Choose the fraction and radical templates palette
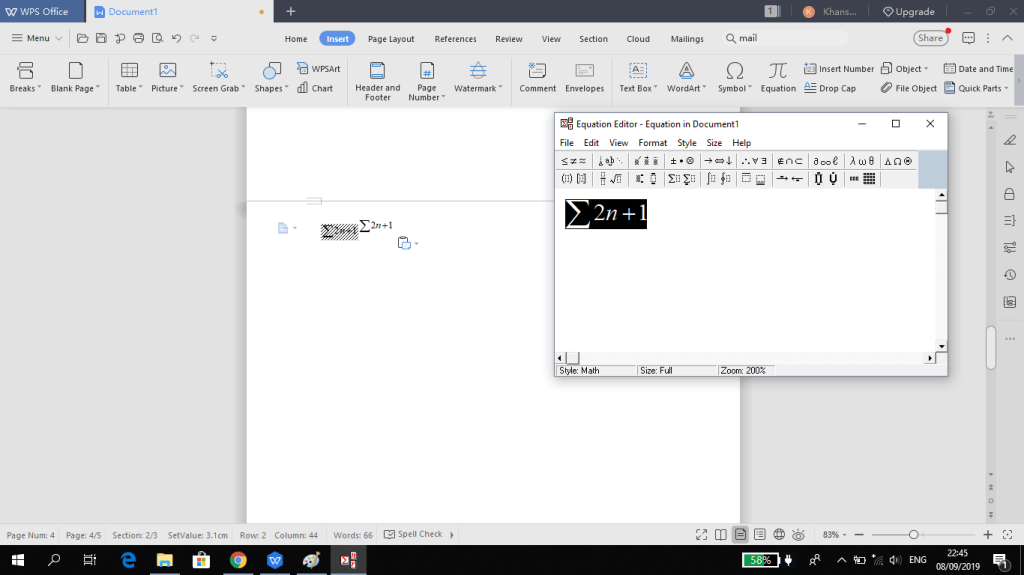This screenshot has width=1024, height=575. pyautogui.click(x=610, y=179)
